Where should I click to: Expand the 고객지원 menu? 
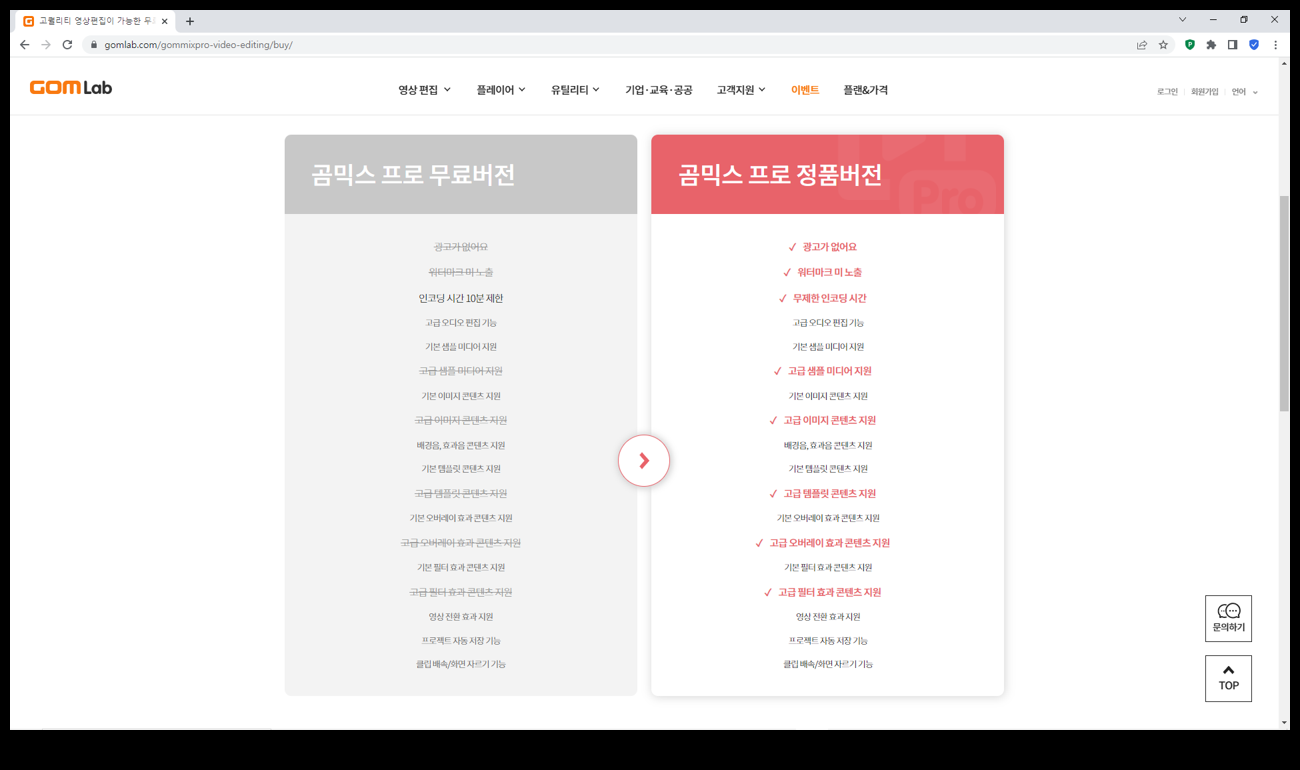(741, 90)
